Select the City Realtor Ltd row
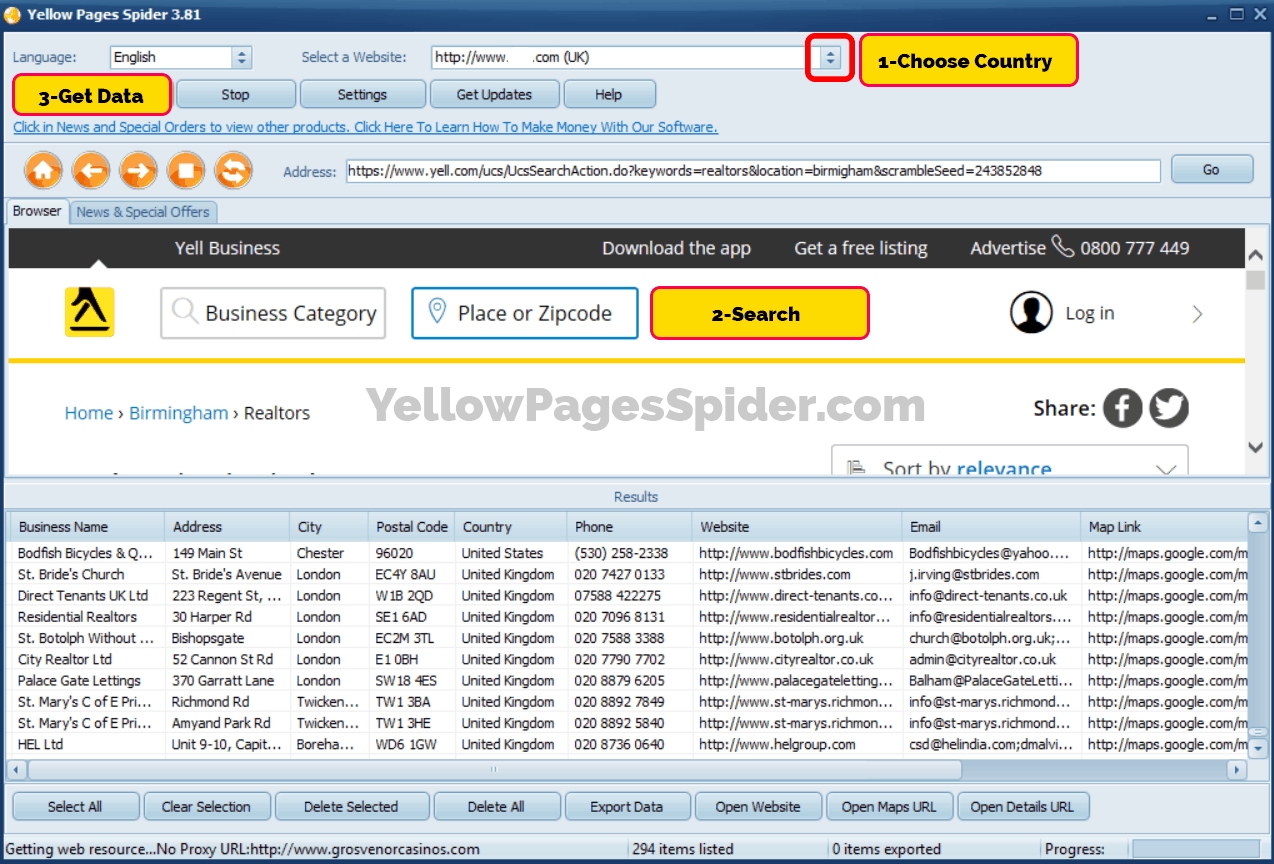The image size is (1274, 864). click(x=629, y=659)
